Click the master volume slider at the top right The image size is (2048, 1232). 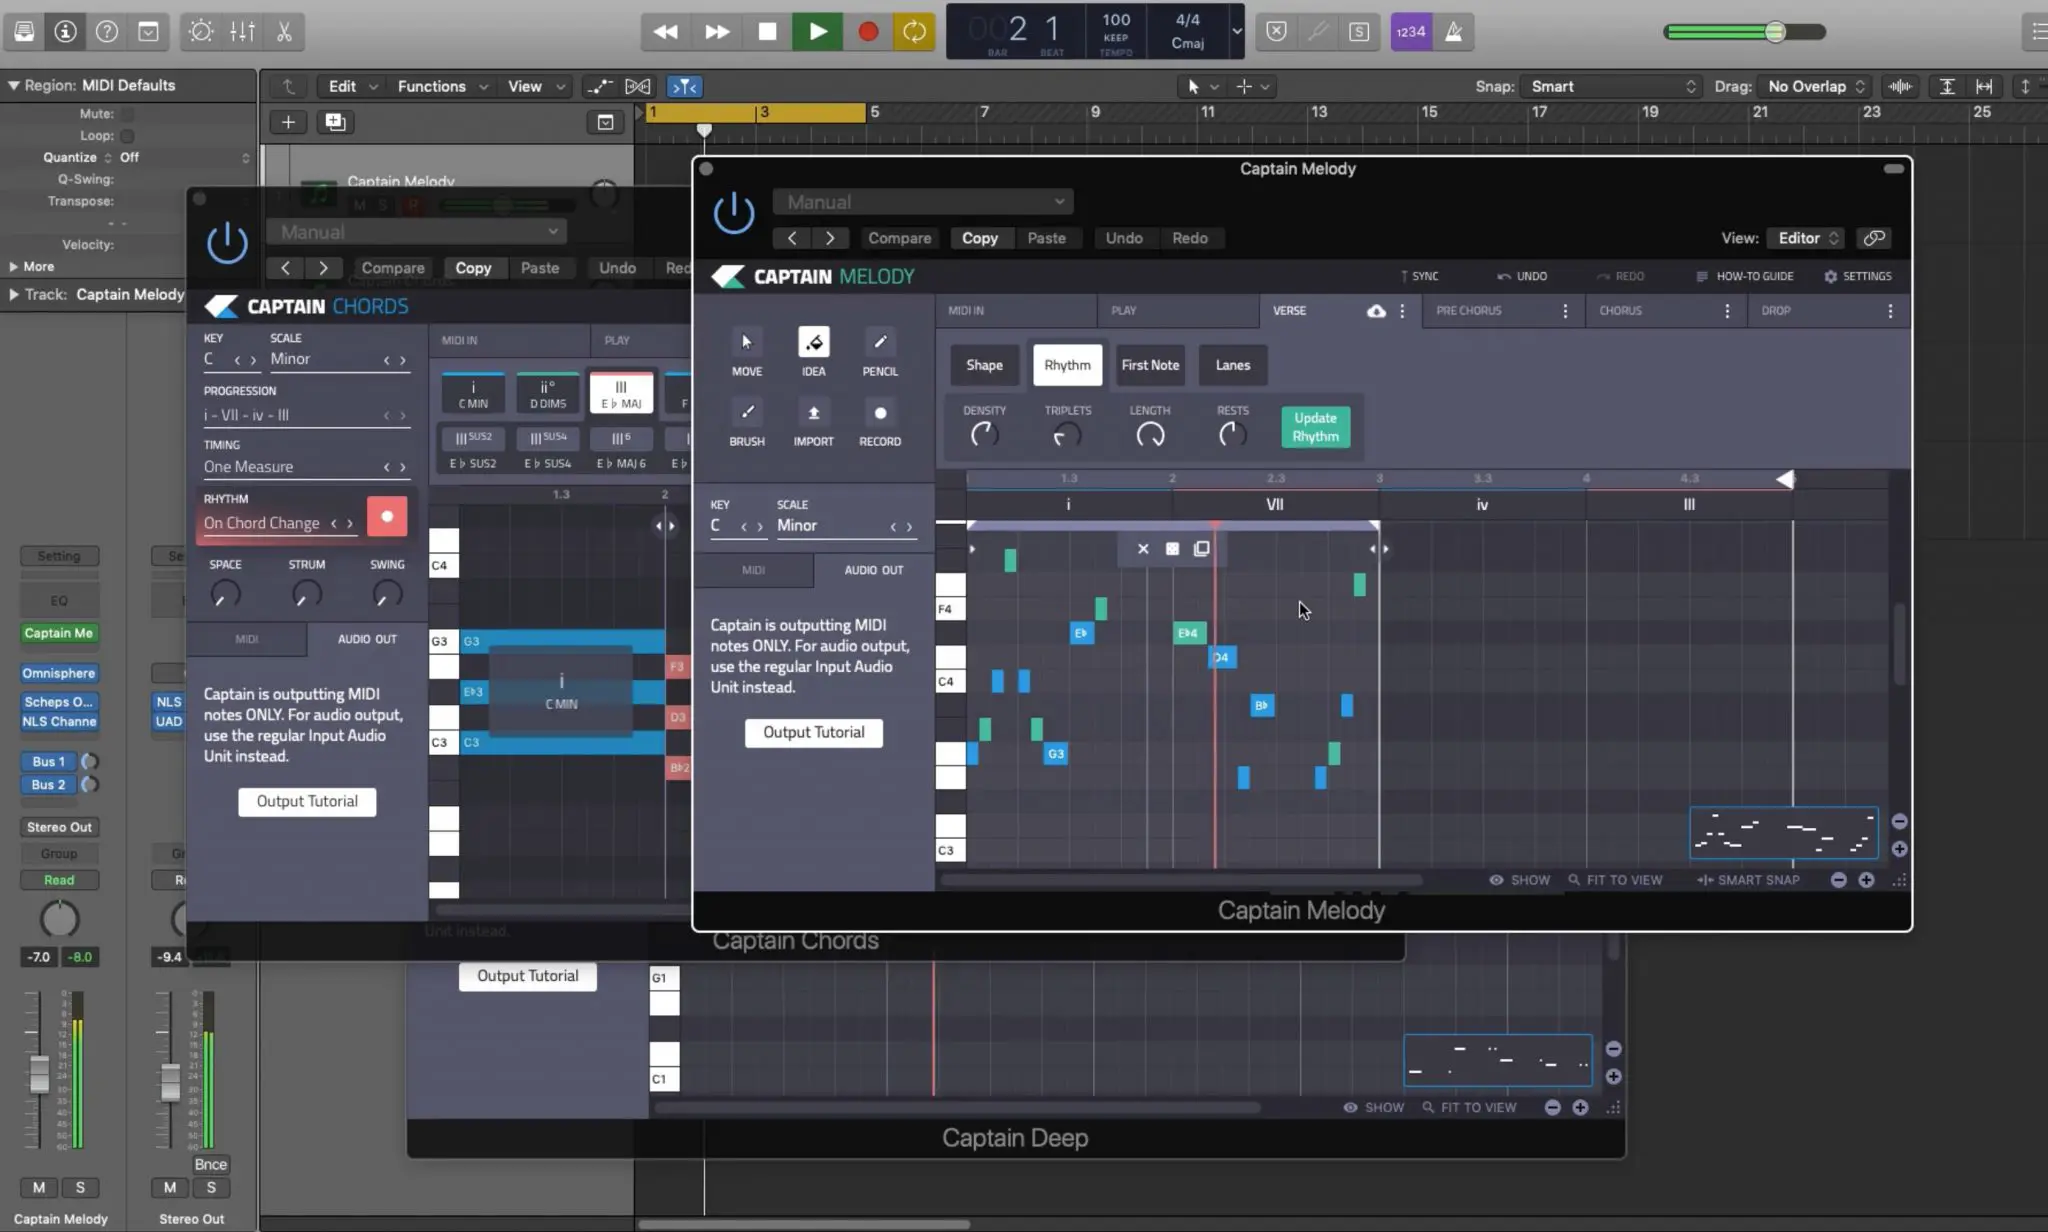point(1774,32)
